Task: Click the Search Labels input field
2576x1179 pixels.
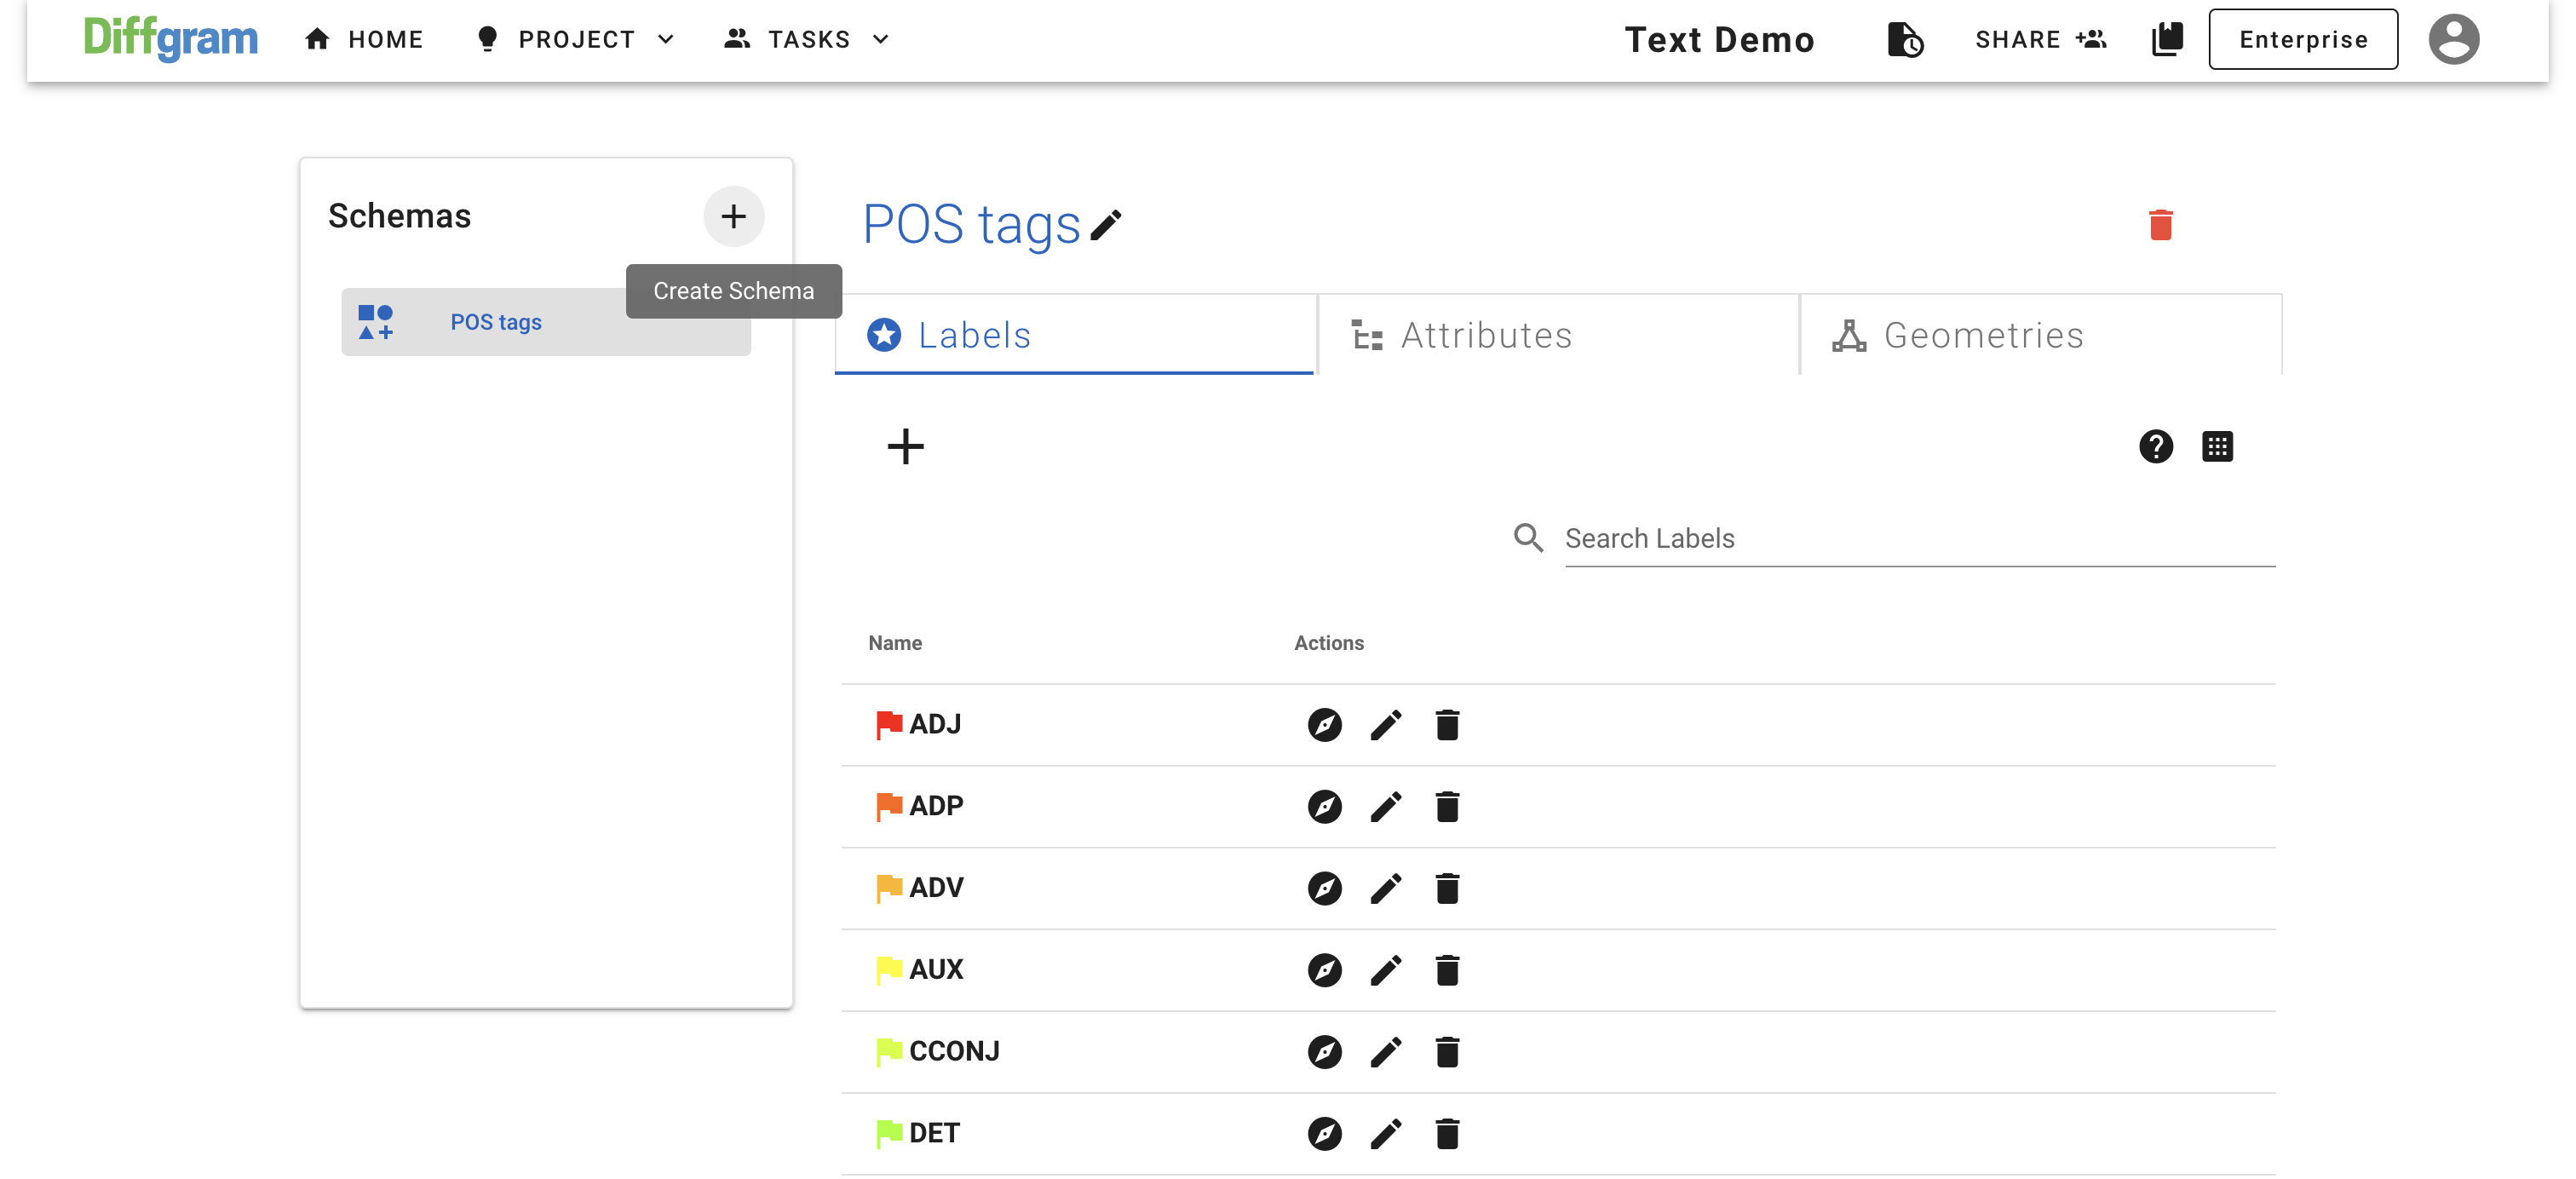Action: click(1918, 538)
